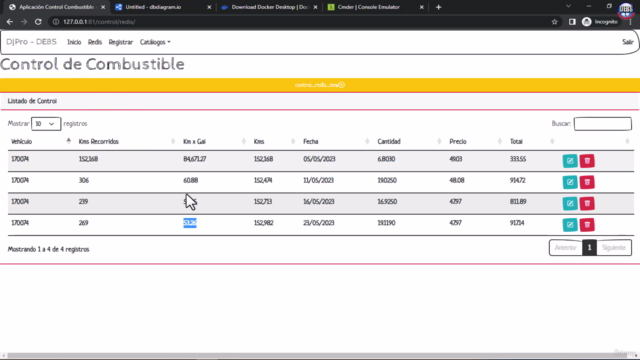
Task: Open the Redis nav link
Action: pyautogui.click(x=95, y=42)
